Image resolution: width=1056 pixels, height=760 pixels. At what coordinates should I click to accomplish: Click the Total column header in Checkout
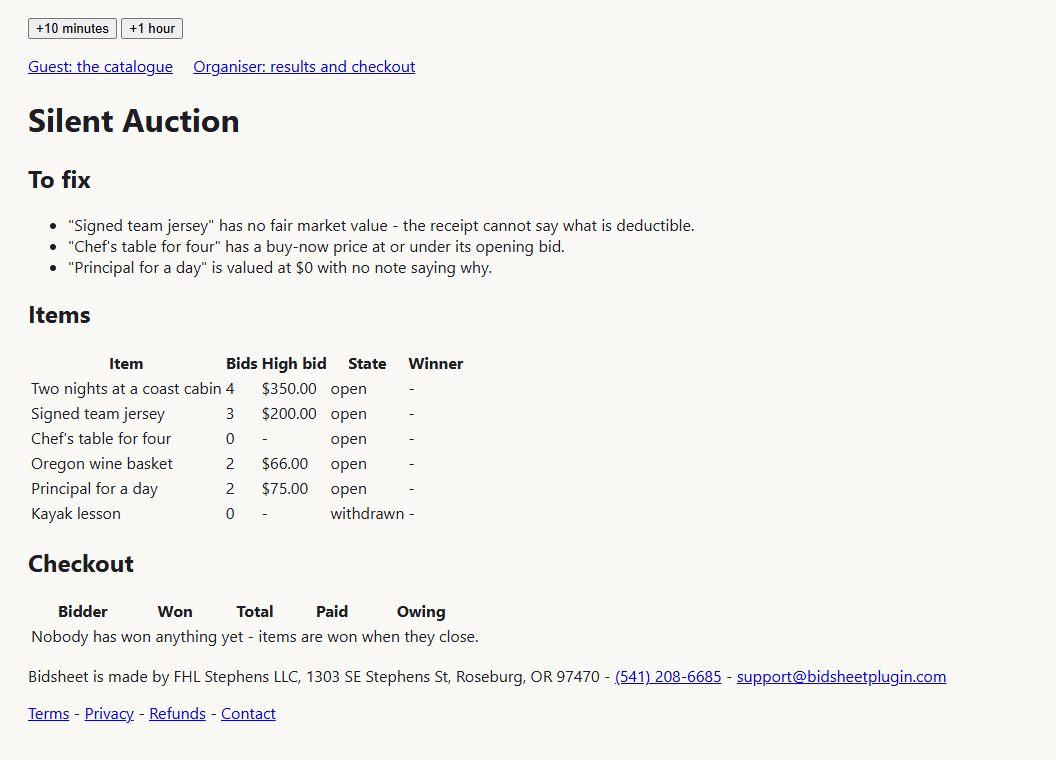255,612
